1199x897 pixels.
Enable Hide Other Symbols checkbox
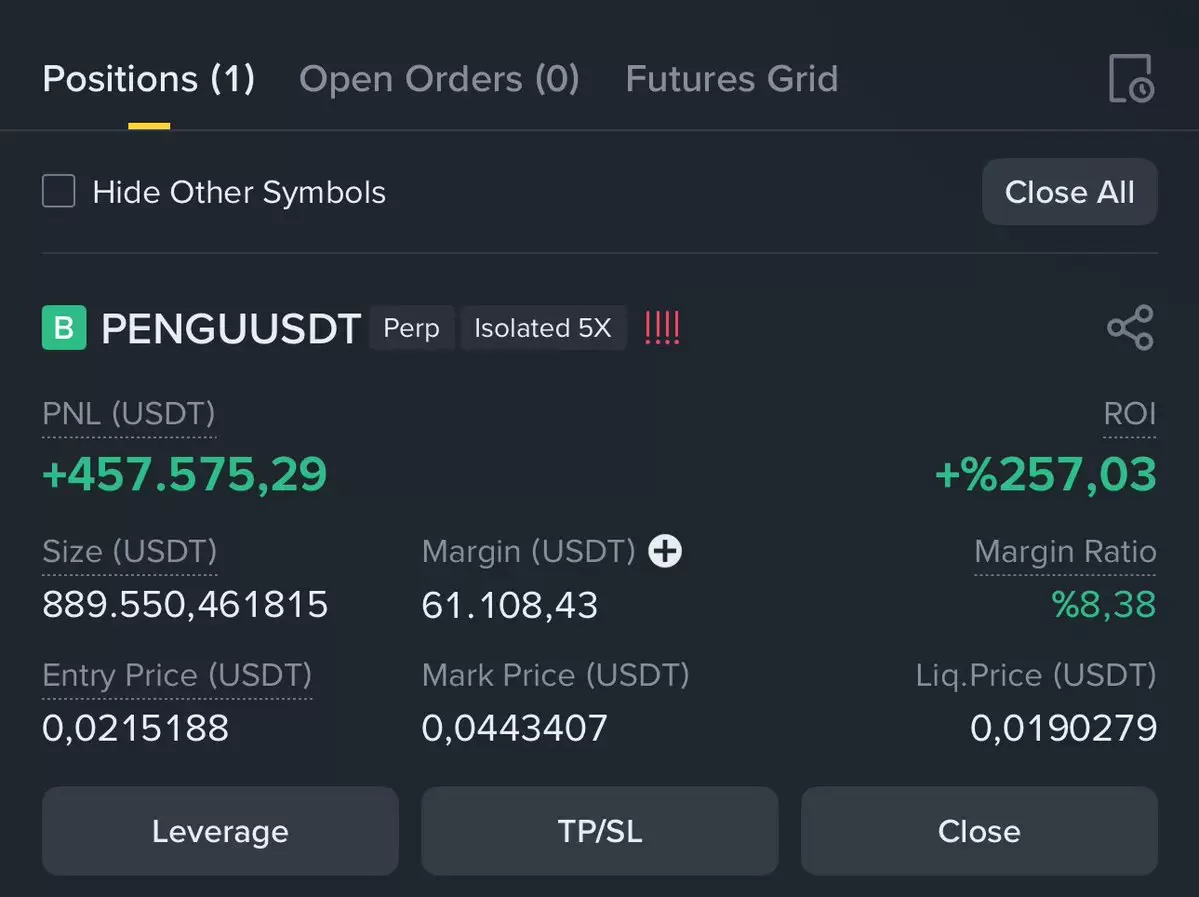[59, 191]
